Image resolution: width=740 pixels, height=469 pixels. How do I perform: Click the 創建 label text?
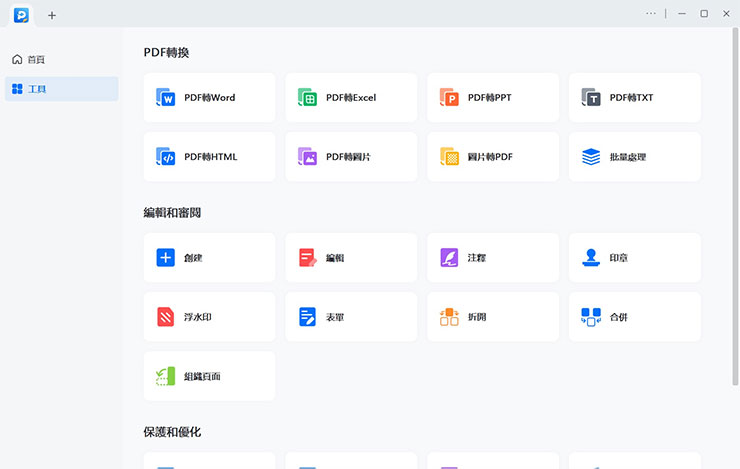click(193, 258)
